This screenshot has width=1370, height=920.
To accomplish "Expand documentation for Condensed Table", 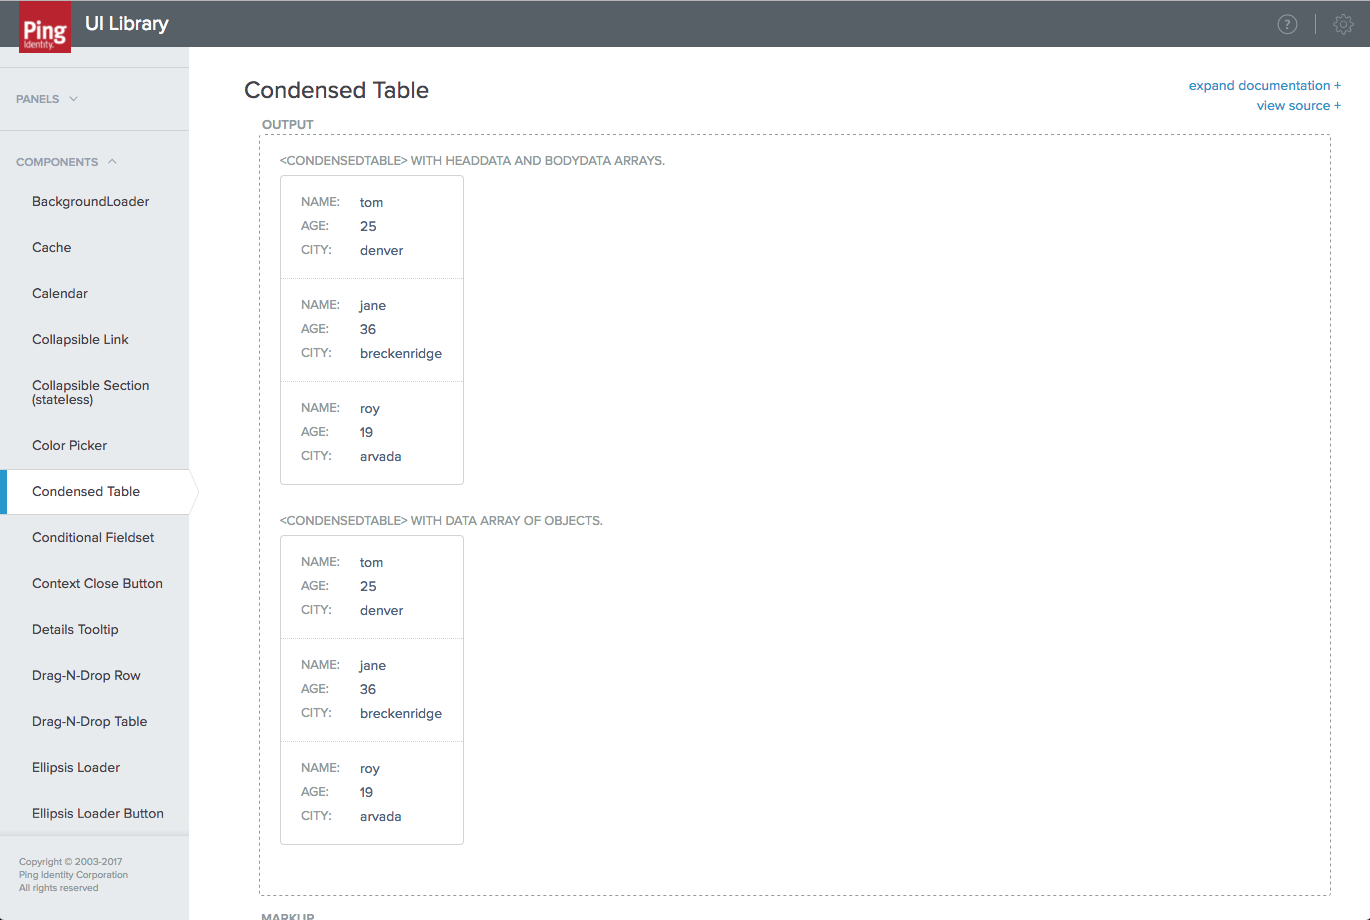I will [x=1264, y=86].
